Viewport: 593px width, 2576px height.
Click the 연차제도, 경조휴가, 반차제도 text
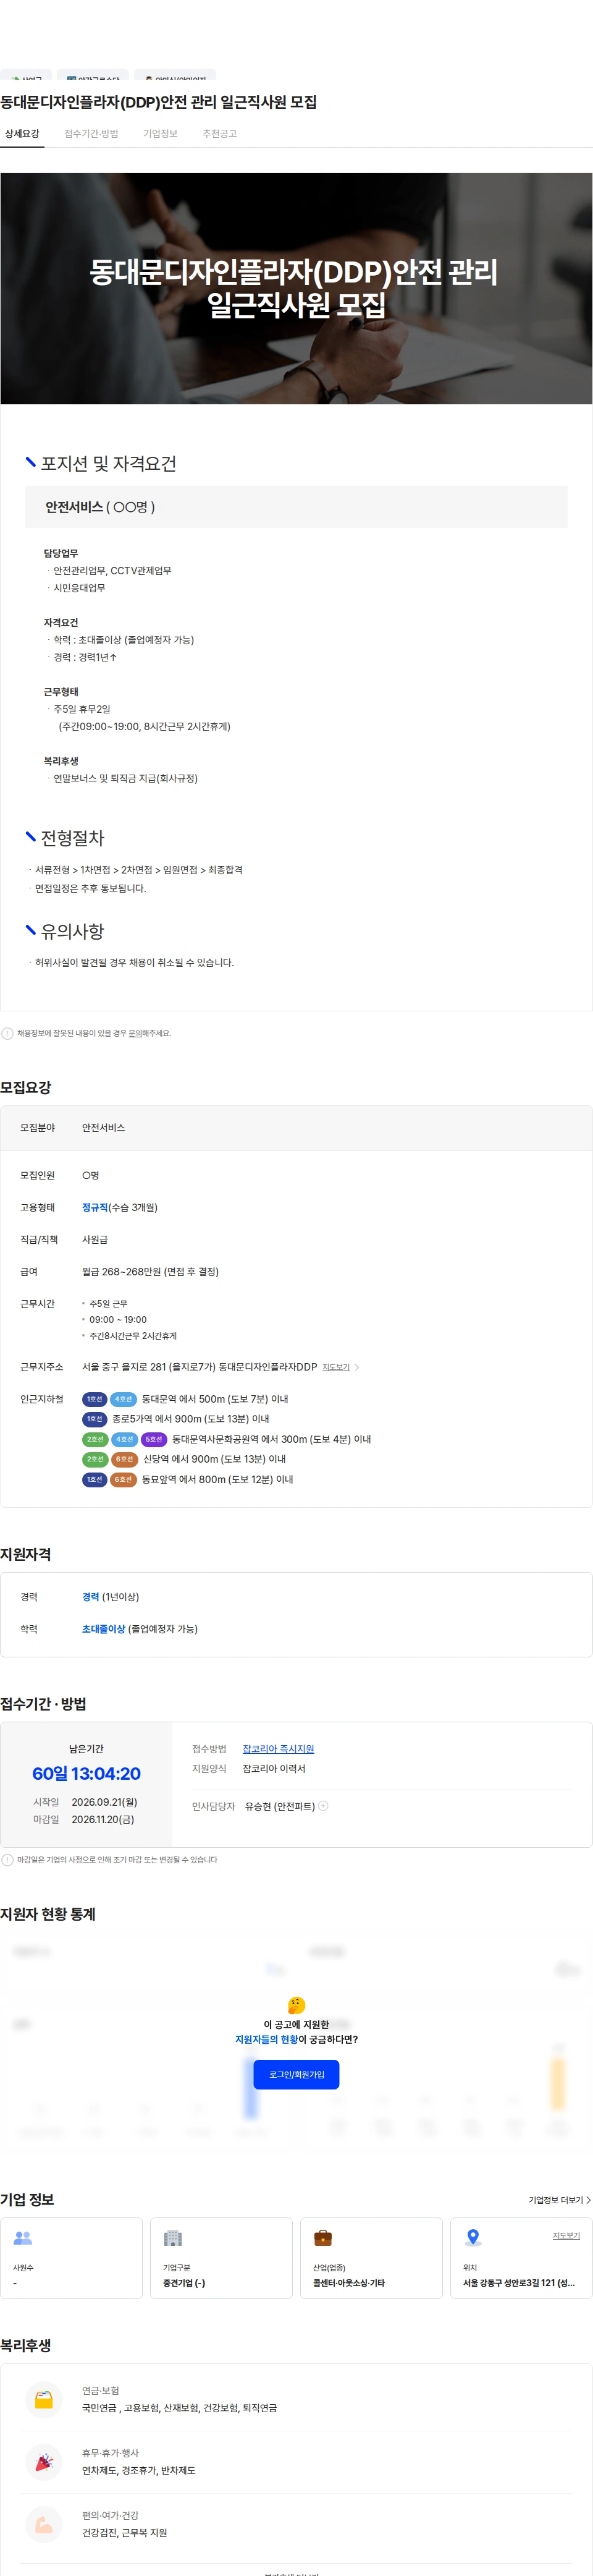click(139, 2470)
